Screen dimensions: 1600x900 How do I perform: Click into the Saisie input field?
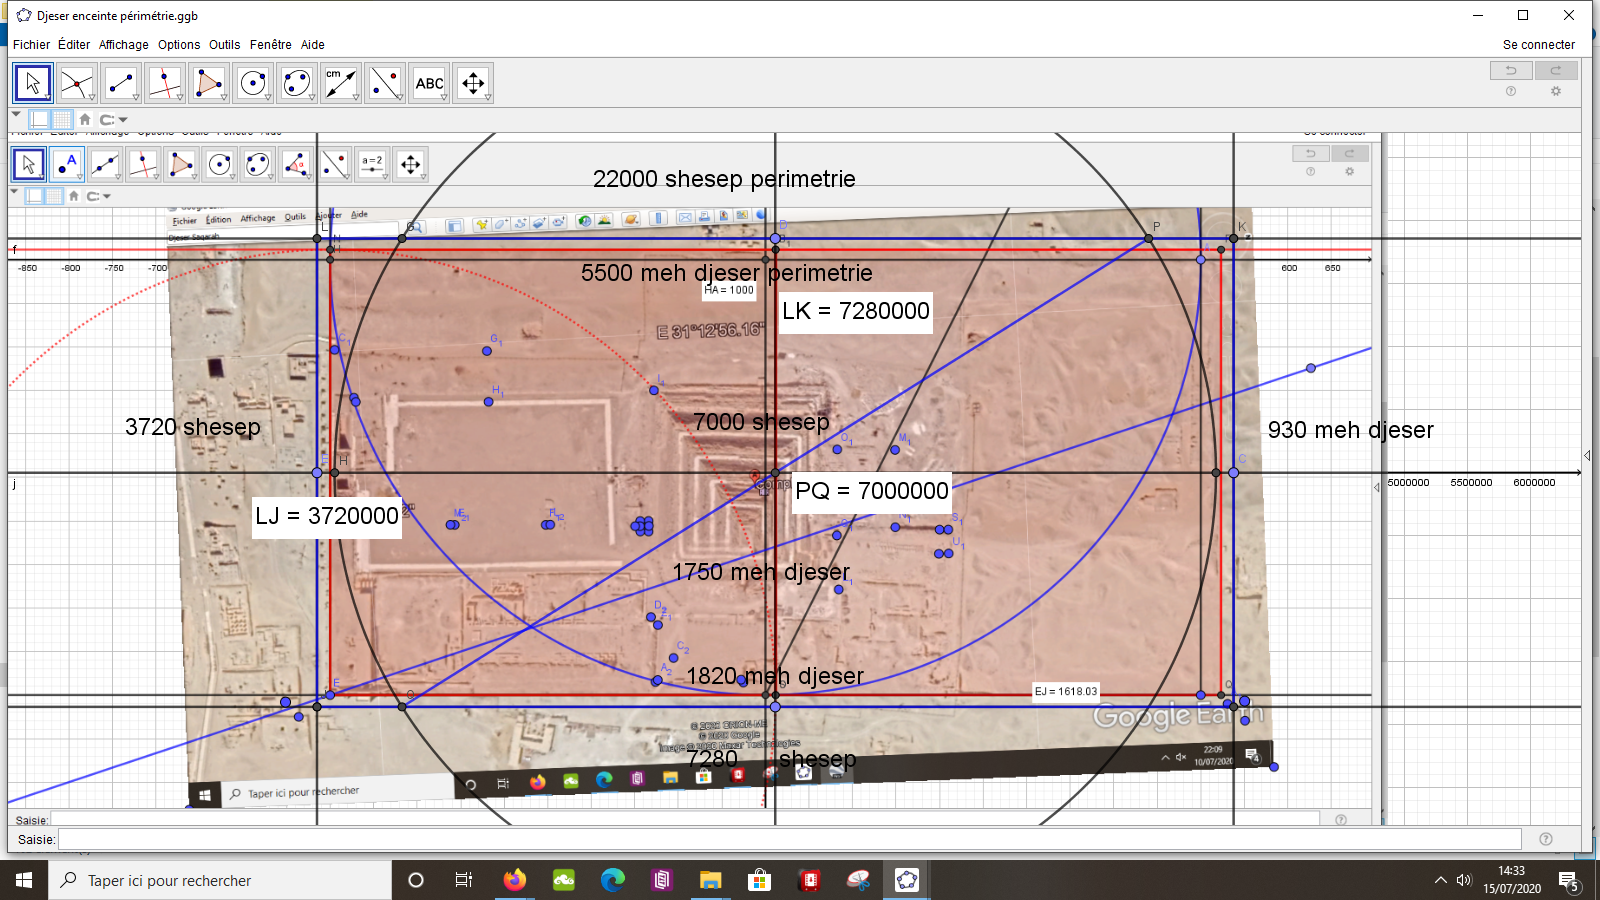click(788, 839)
